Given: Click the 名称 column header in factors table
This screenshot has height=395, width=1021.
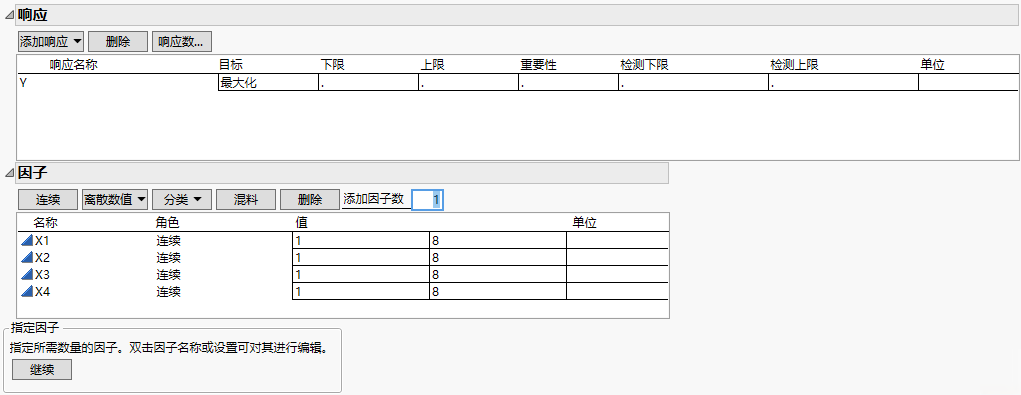Looking at the screenshot, I should coord(46,223).
